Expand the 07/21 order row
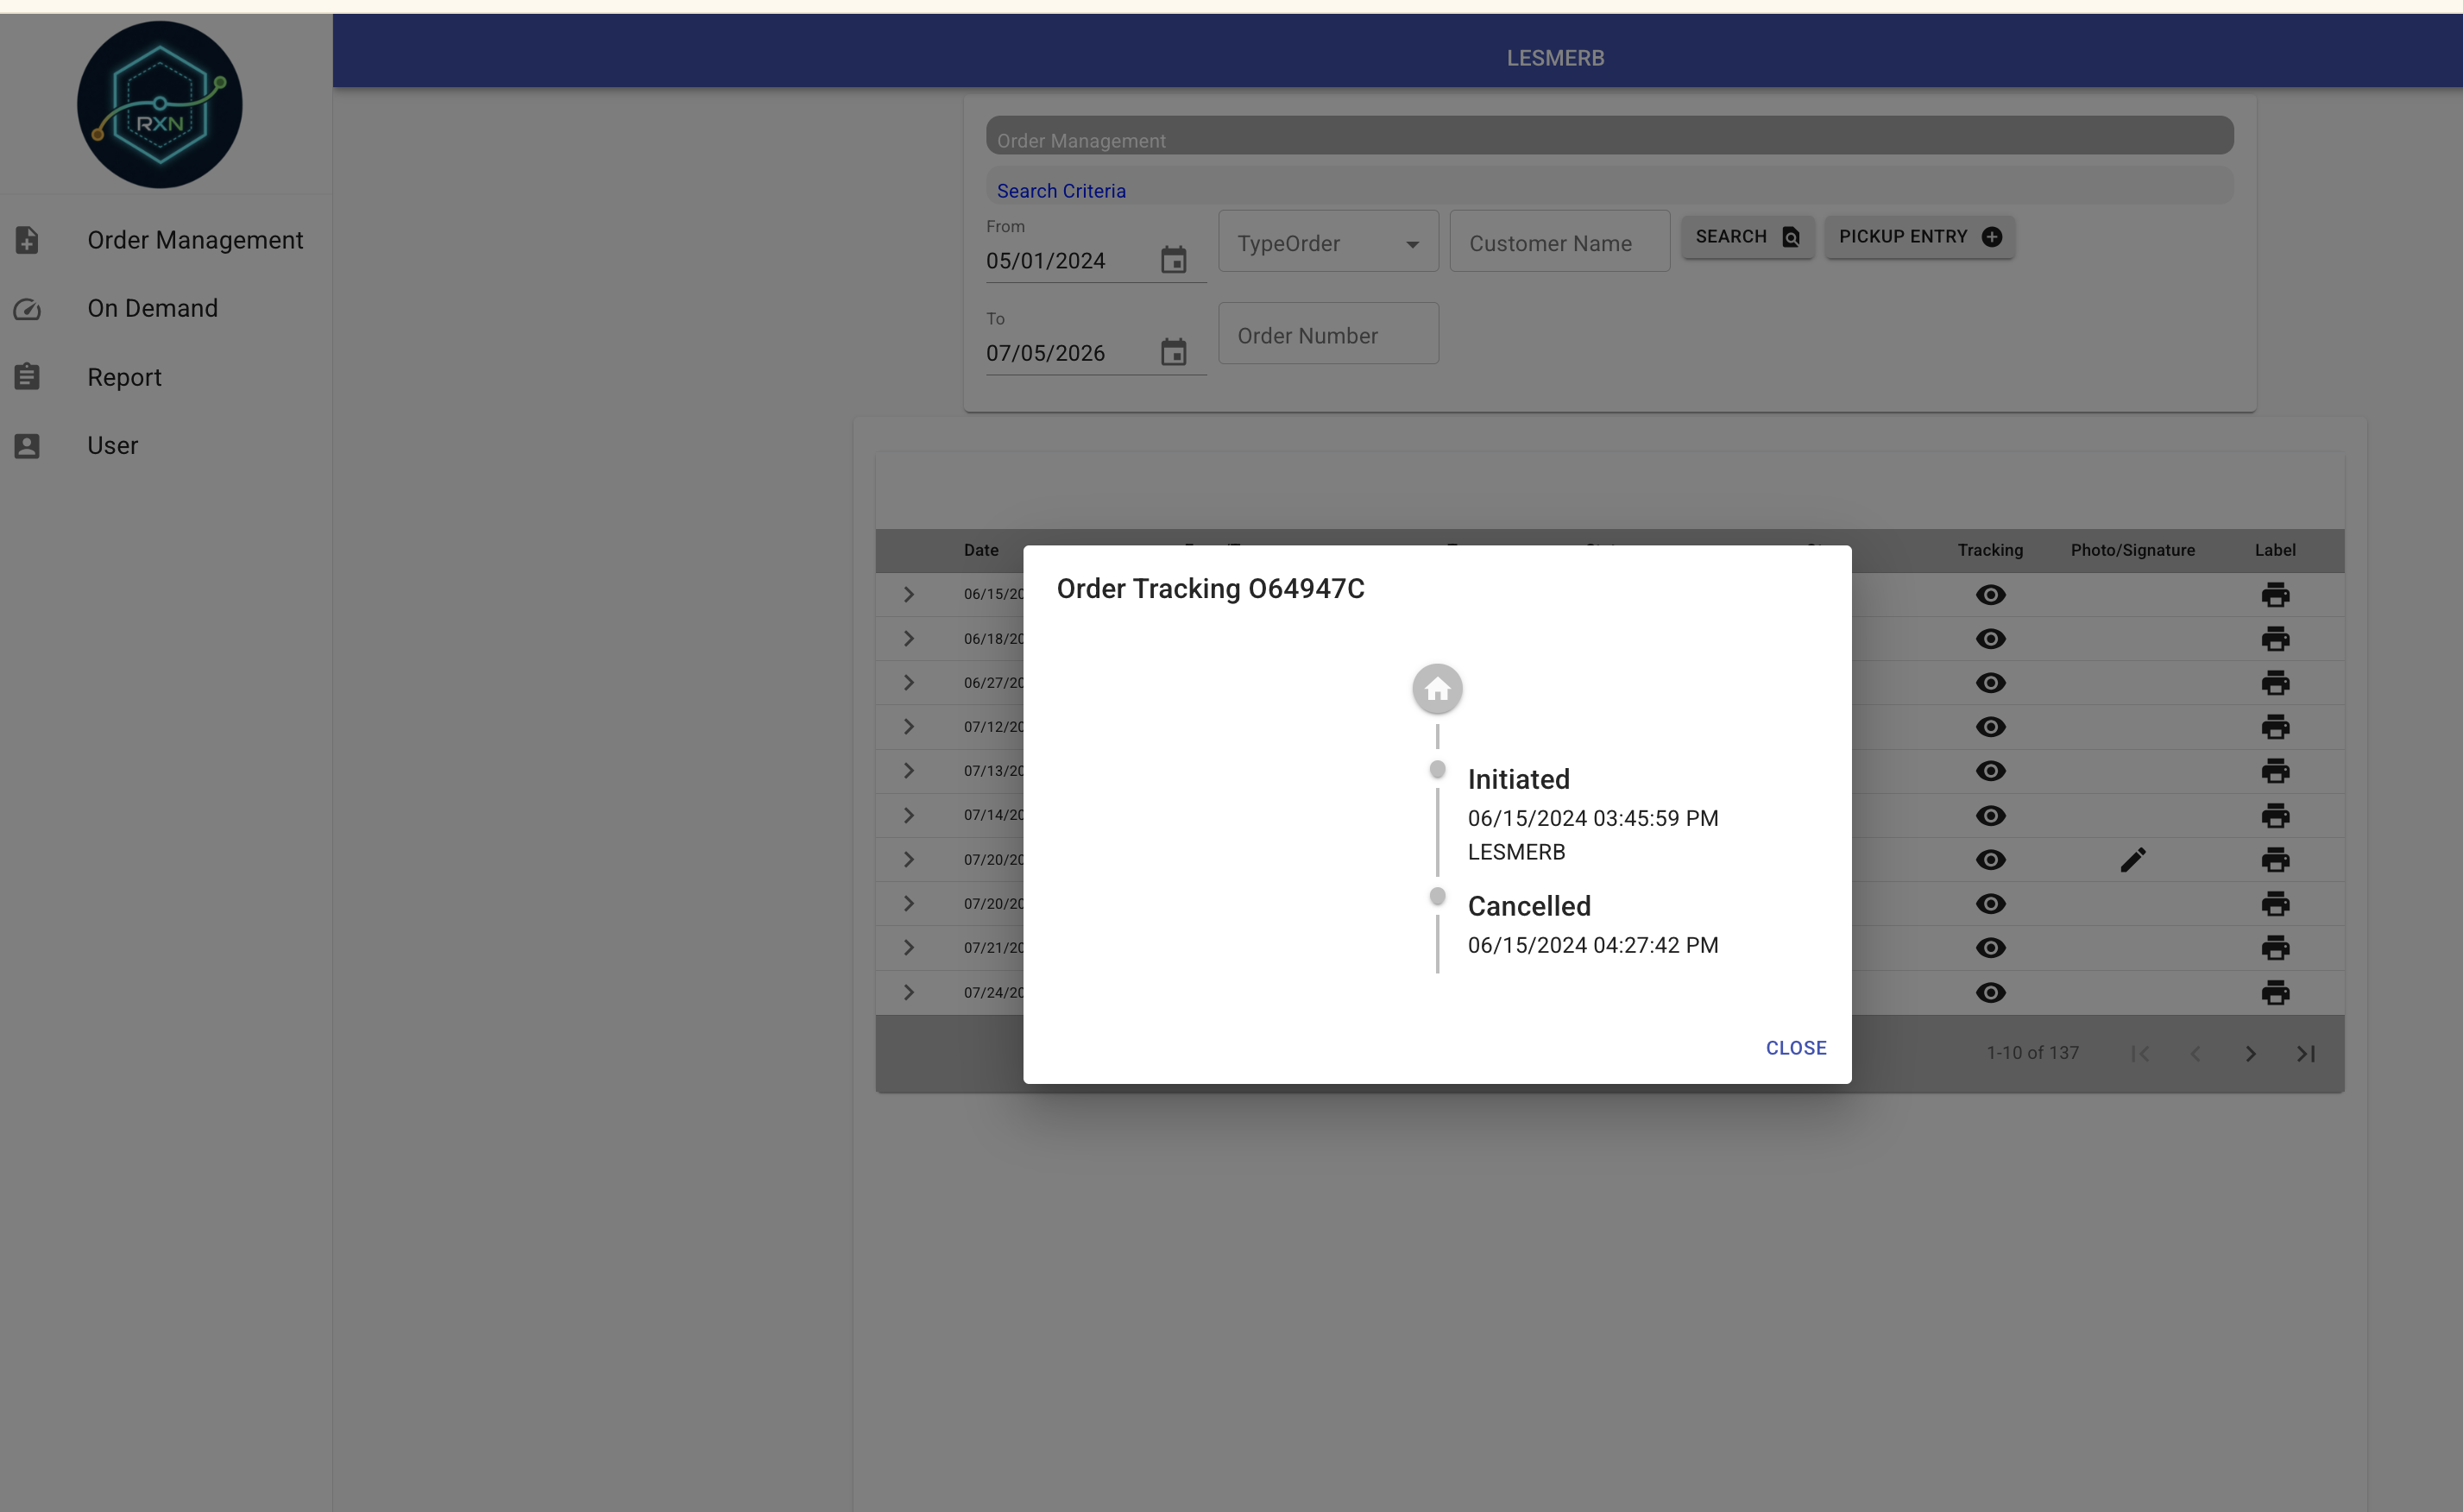The width and height of the screenshot is (2463, 1512). [908, 947]
